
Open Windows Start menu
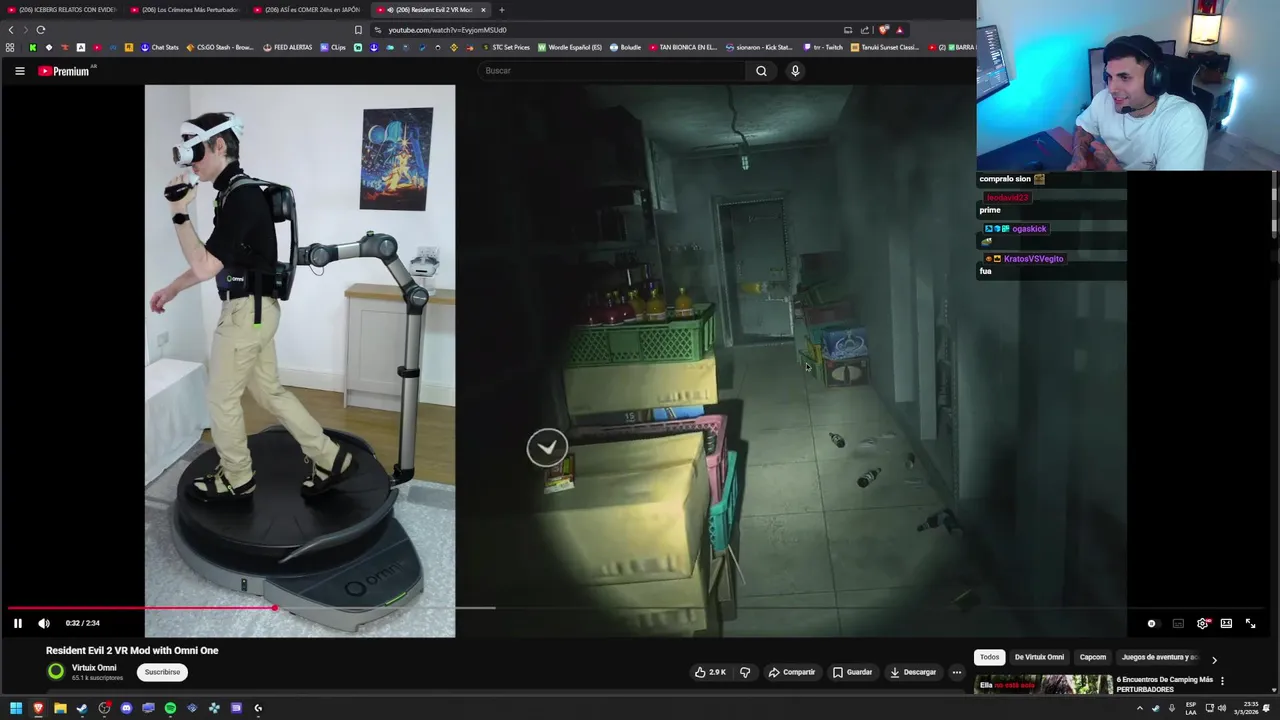click(x=16, y=708)
